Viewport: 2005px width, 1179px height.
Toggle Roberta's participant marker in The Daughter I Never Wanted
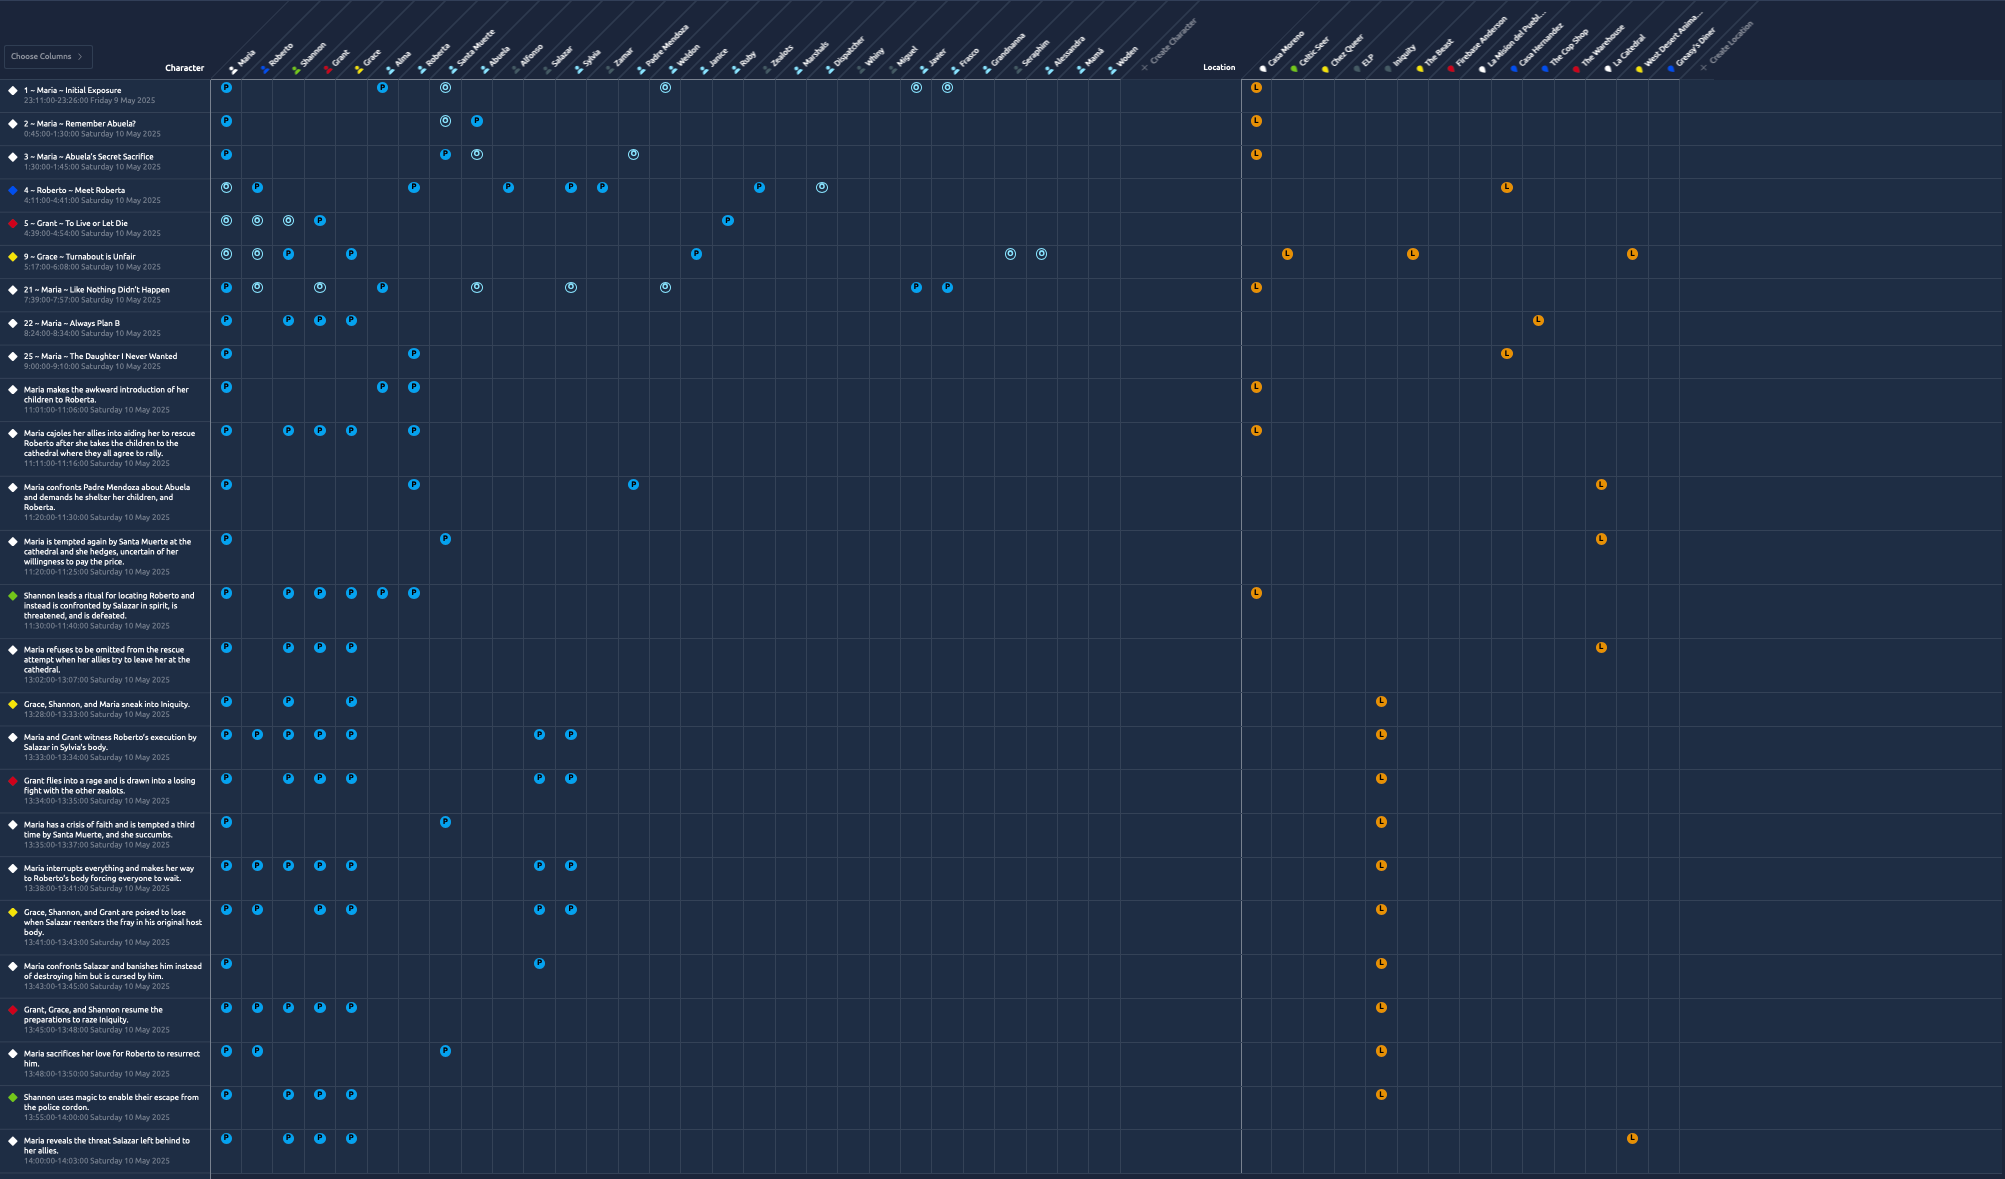414,354
